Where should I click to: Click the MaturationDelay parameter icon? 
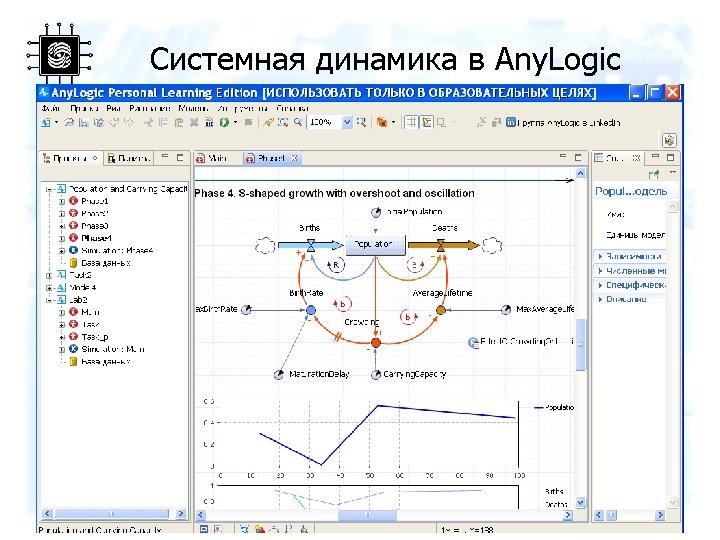[279, 375]
